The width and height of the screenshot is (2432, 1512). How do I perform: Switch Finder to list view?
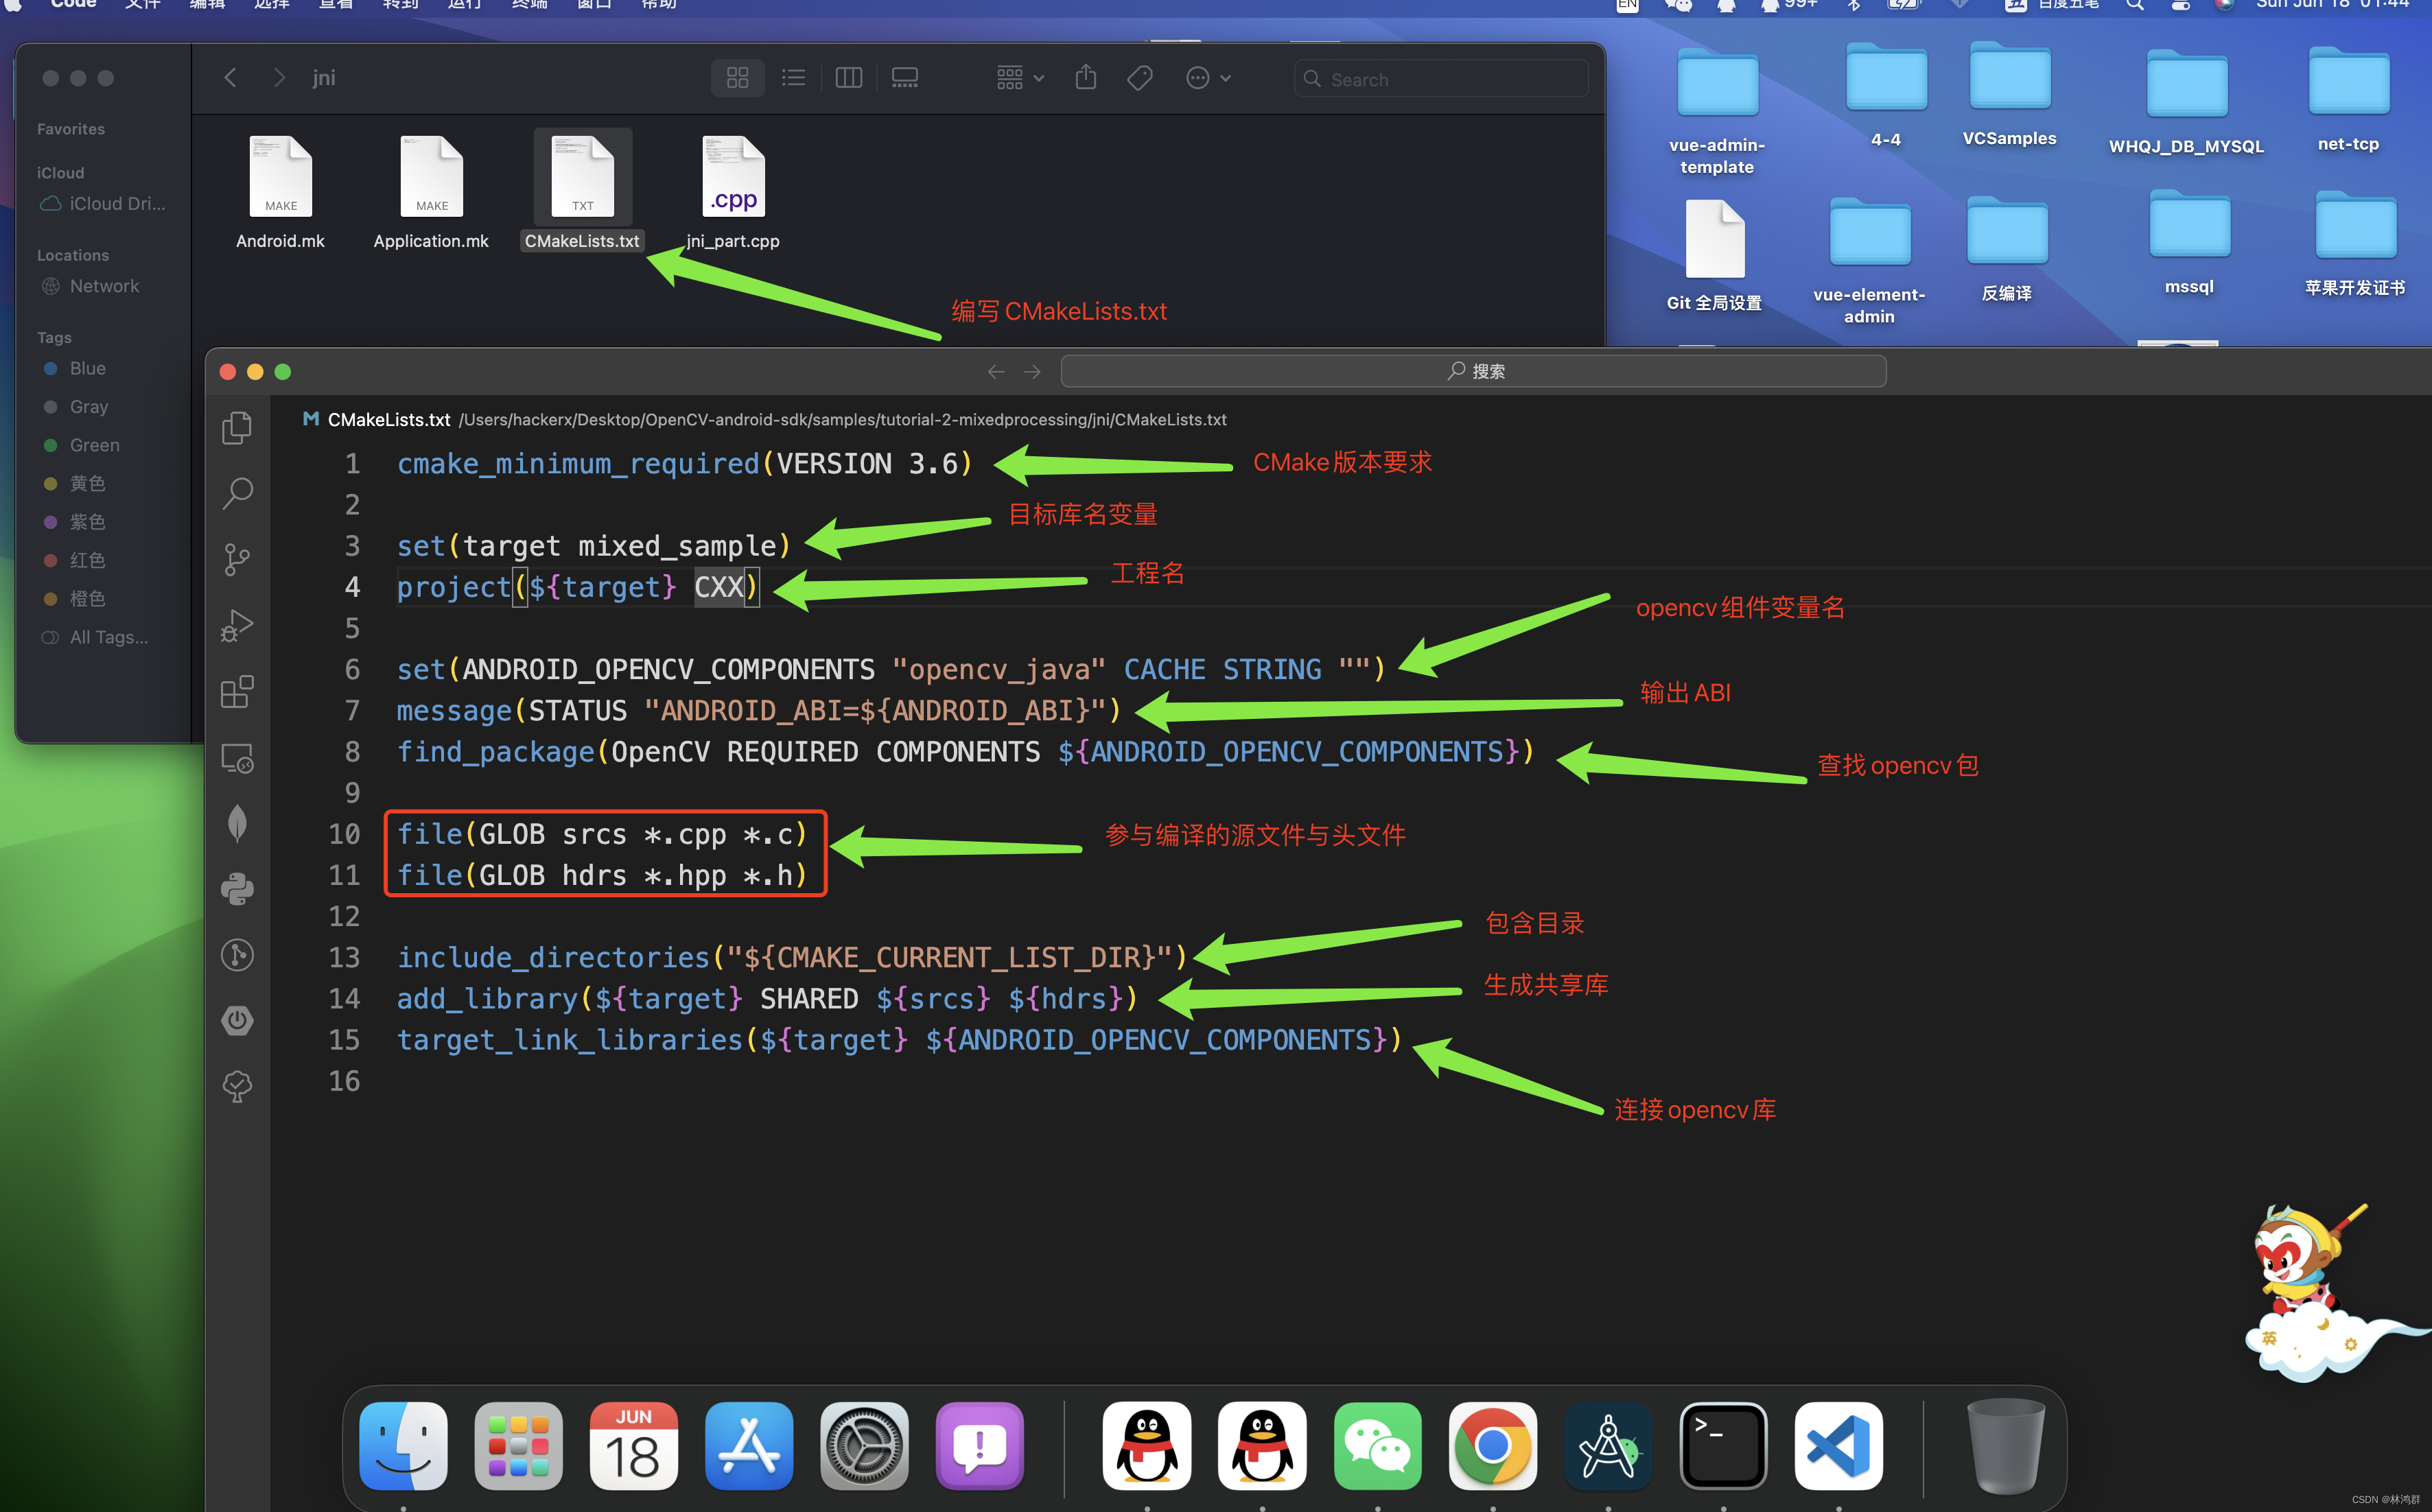pos(793,78)
